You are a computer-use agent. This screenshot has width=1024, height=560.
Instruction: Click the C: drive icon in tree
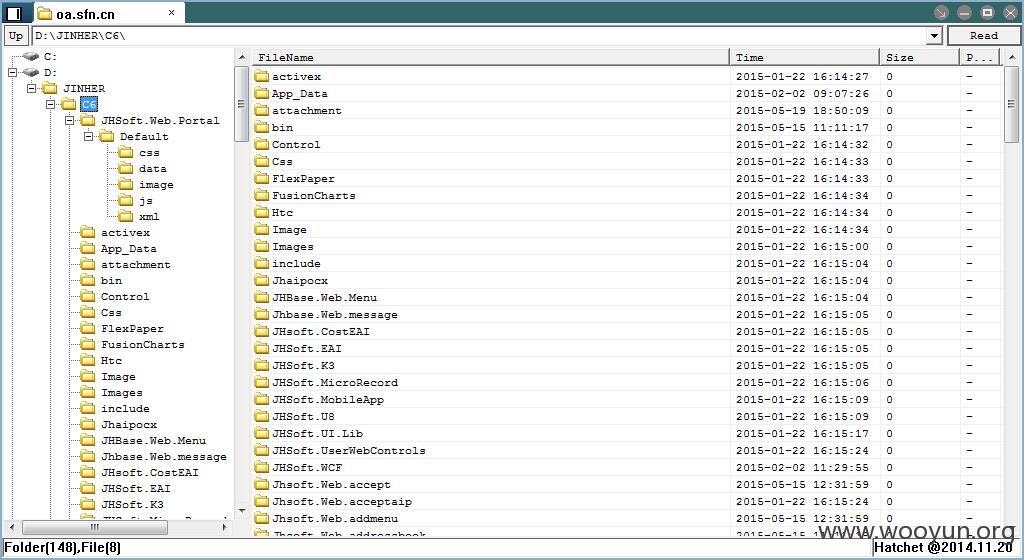(31, 57)
